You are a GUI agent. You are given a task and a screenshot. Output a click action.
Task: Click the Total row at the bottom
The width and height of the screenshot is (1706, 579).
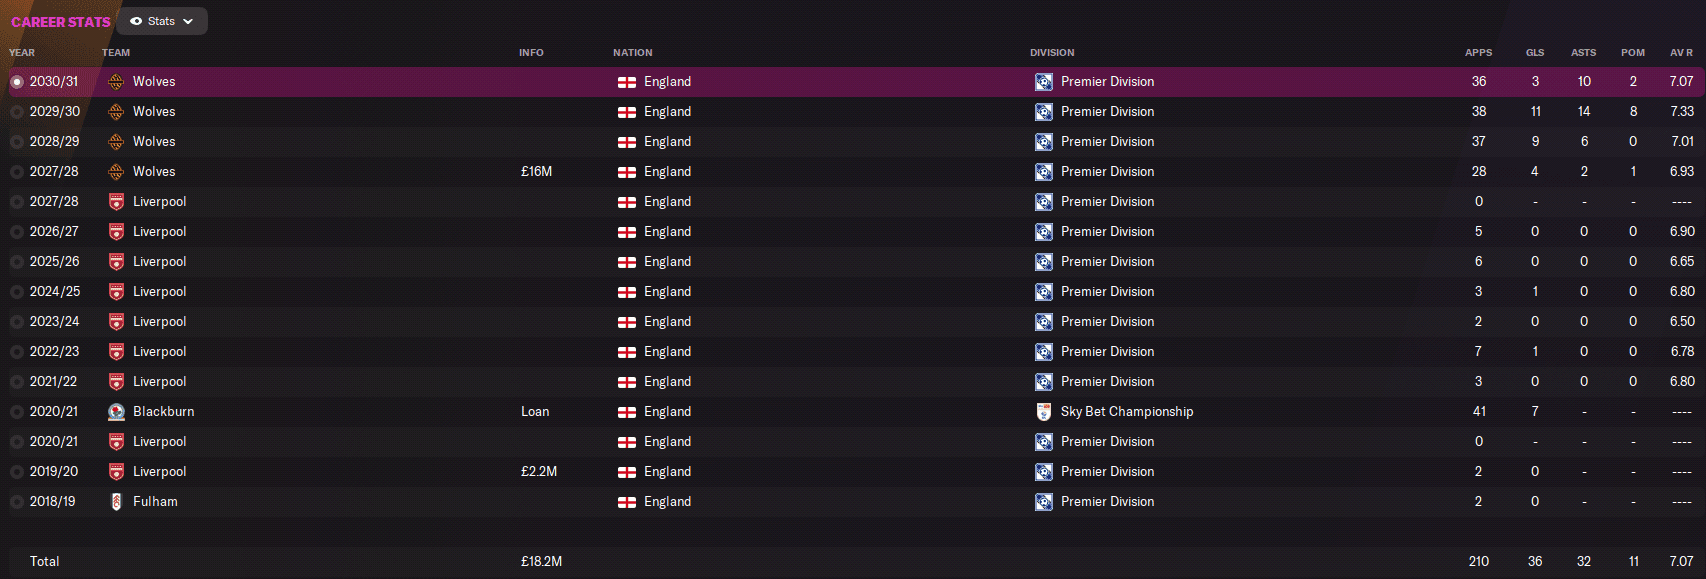click(x=44, y=562)
